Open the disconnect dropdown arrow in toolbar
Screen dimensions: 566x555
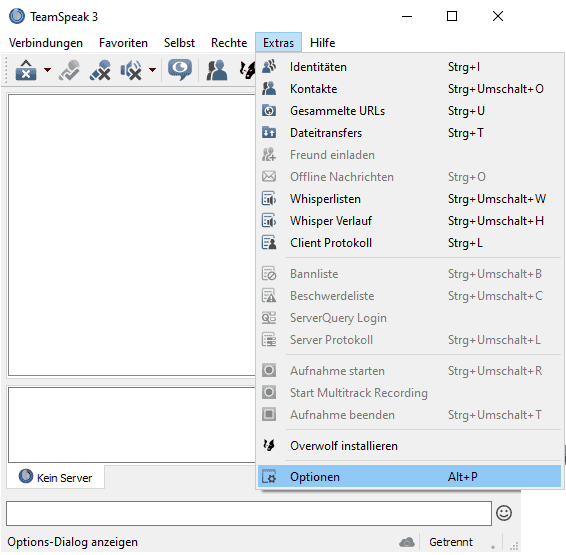coord(47,70)
